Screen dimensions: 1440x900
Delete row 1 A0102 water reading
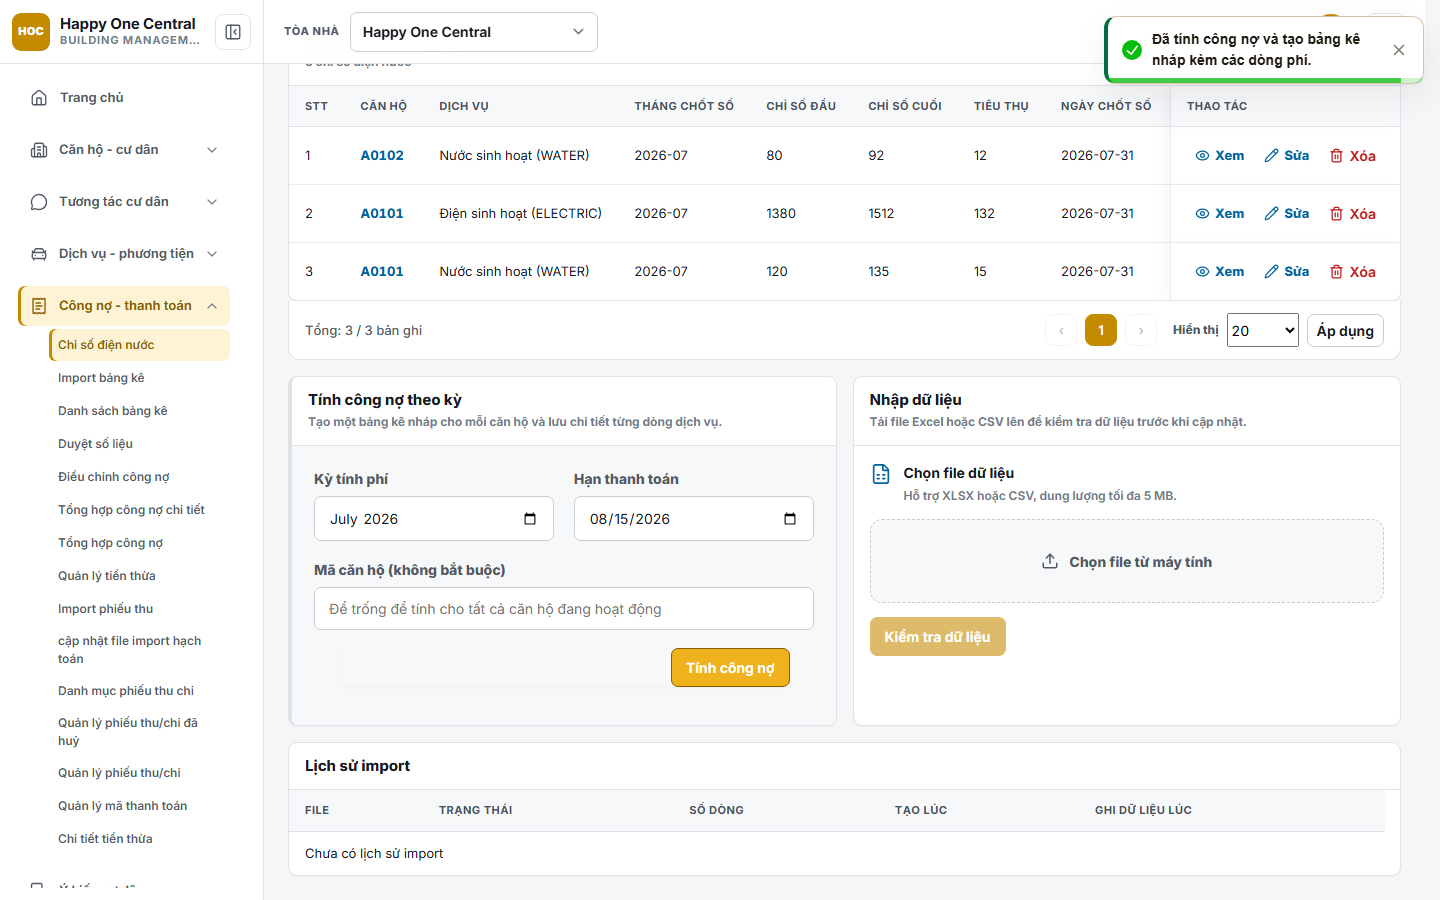[1352, 156]
